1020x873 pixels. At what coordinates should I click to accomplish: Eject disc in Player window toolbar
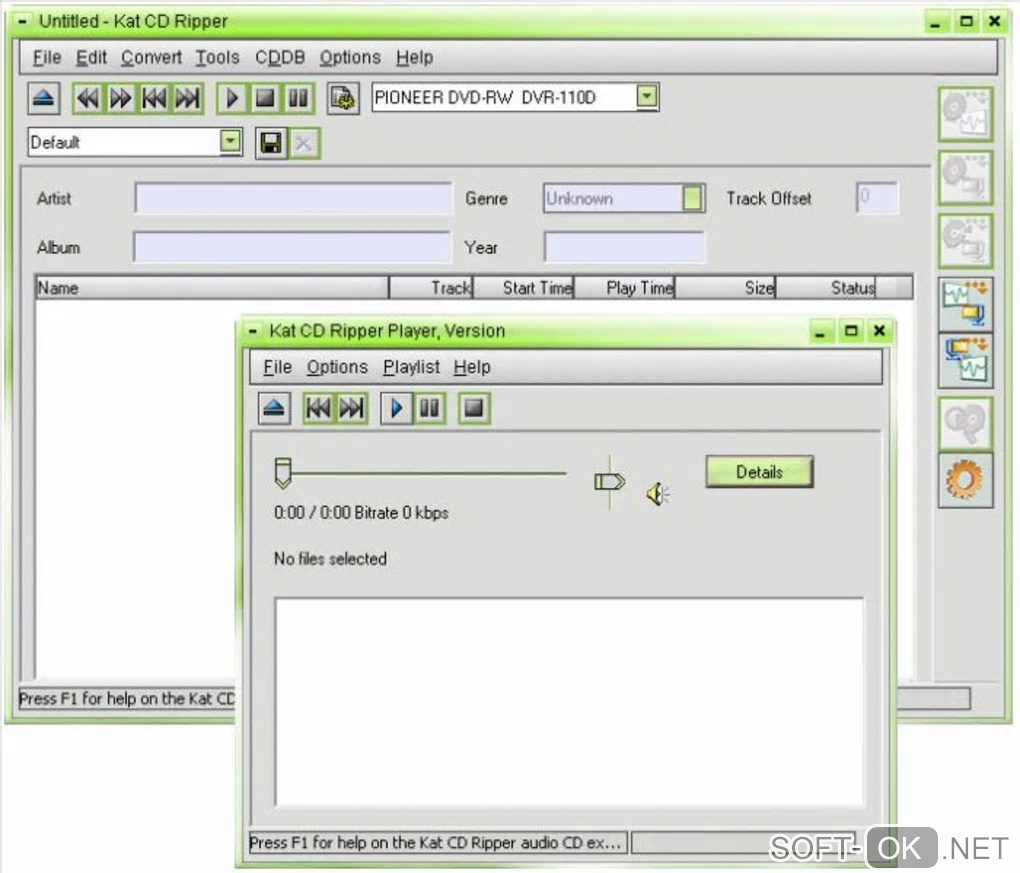(274, 409)
